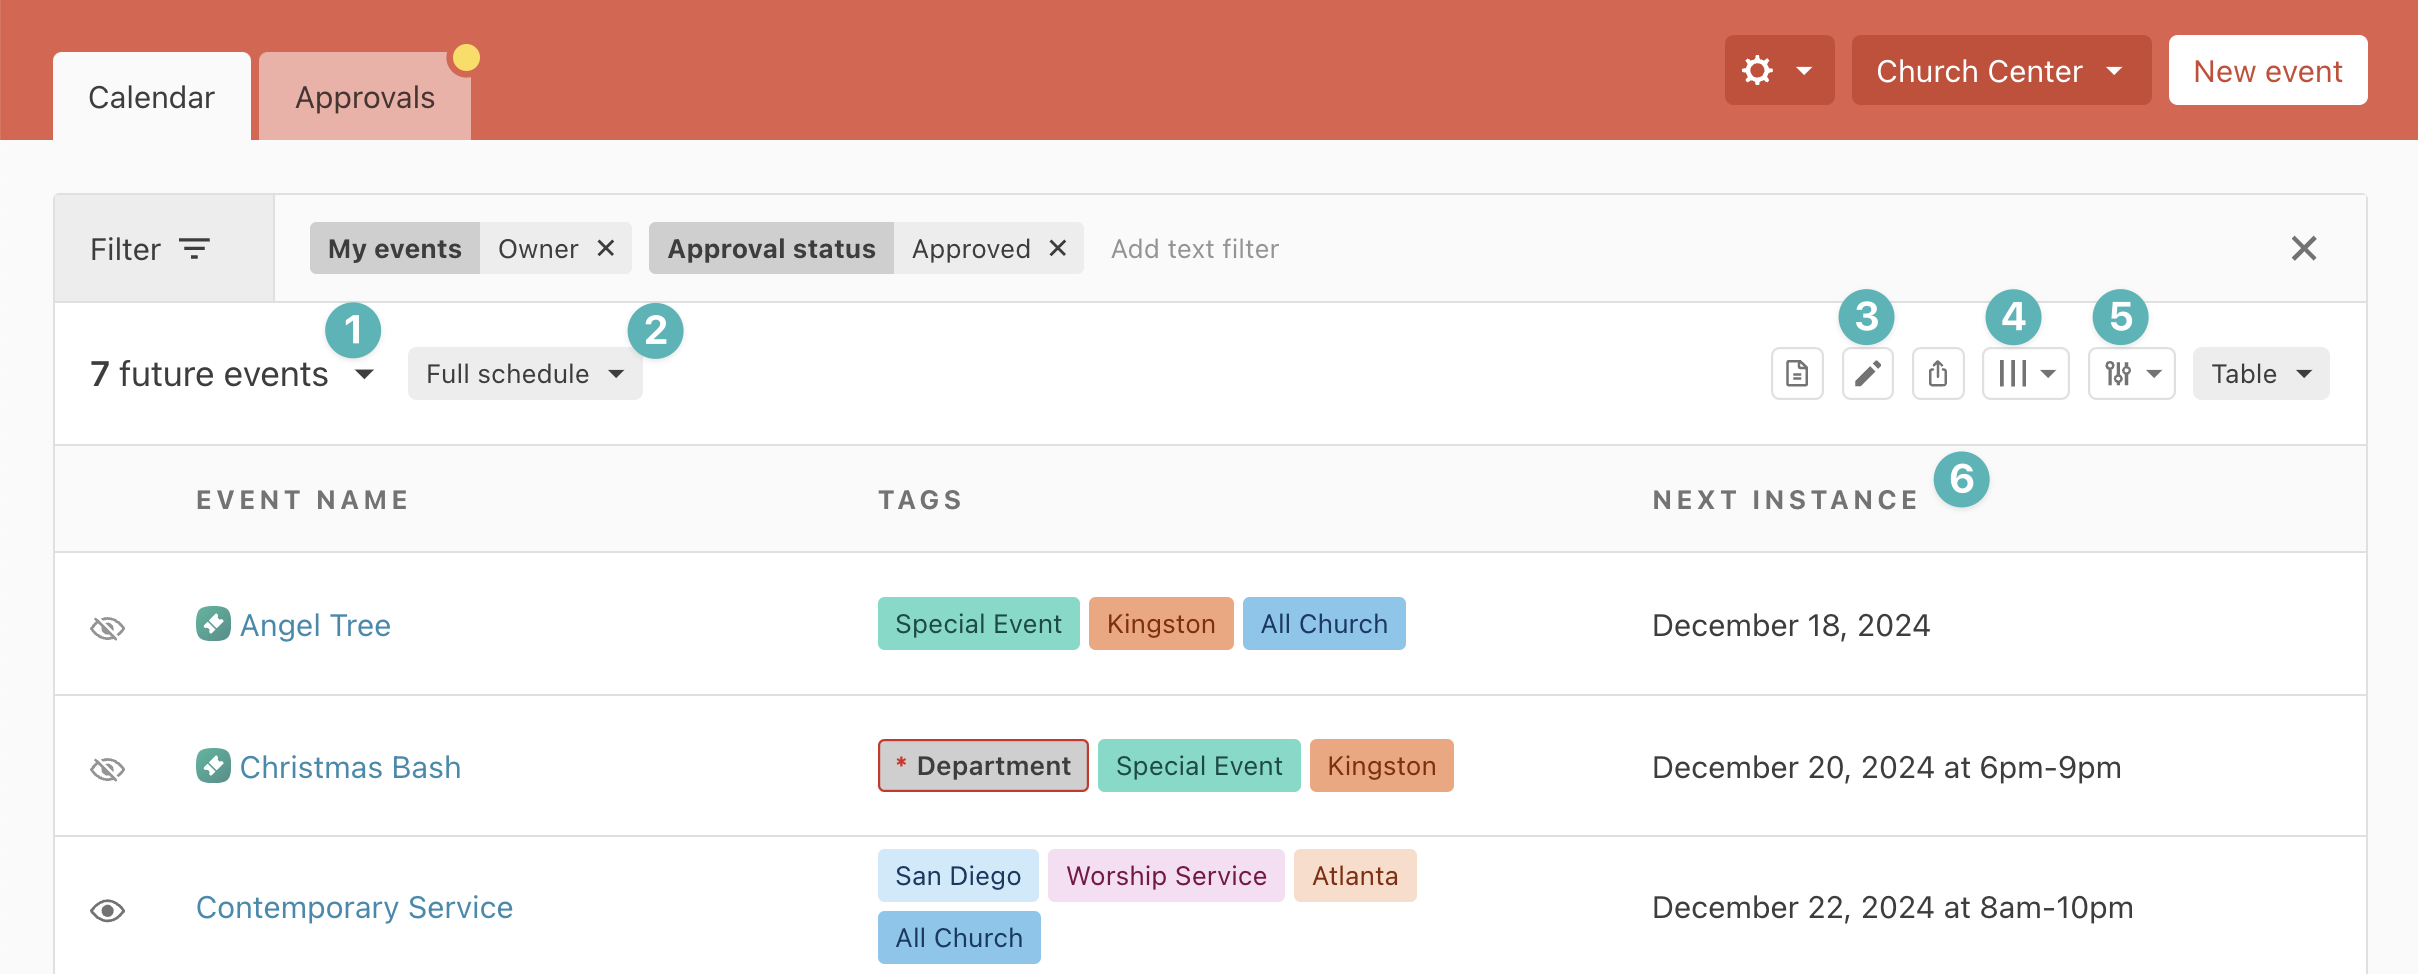Click Contemporary Service's All Church tag
Viewport: 2418px width, 974px height.
pos(959,938)
